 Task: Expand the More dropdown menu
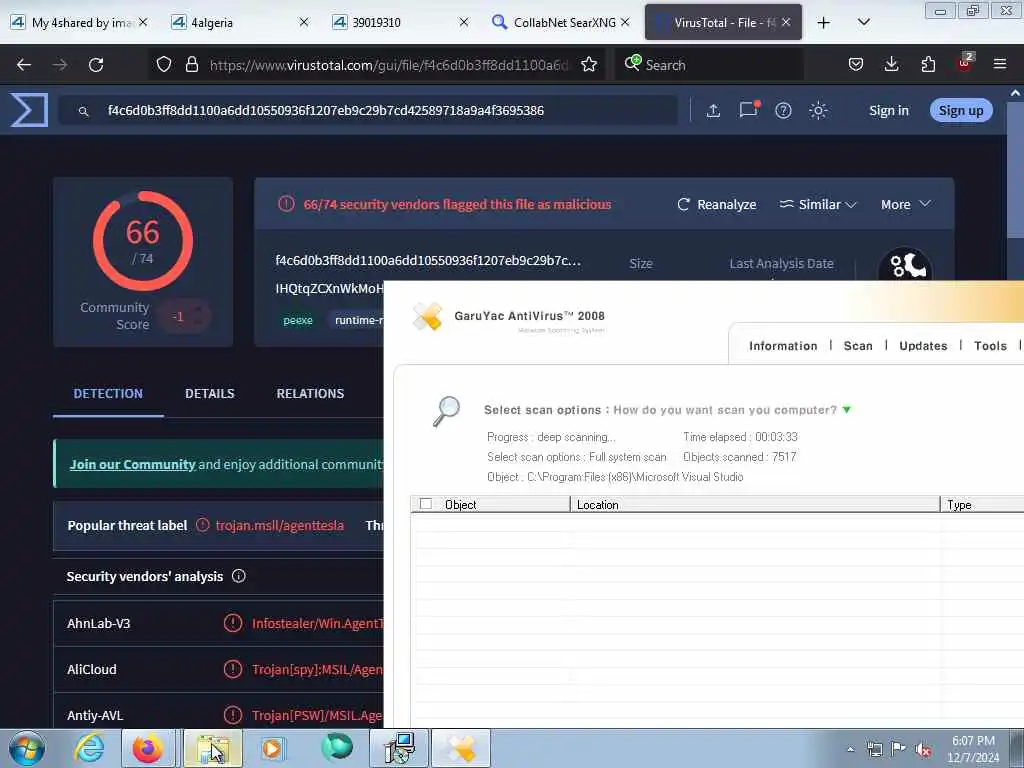pyautogui.click(x=905, y=204)
